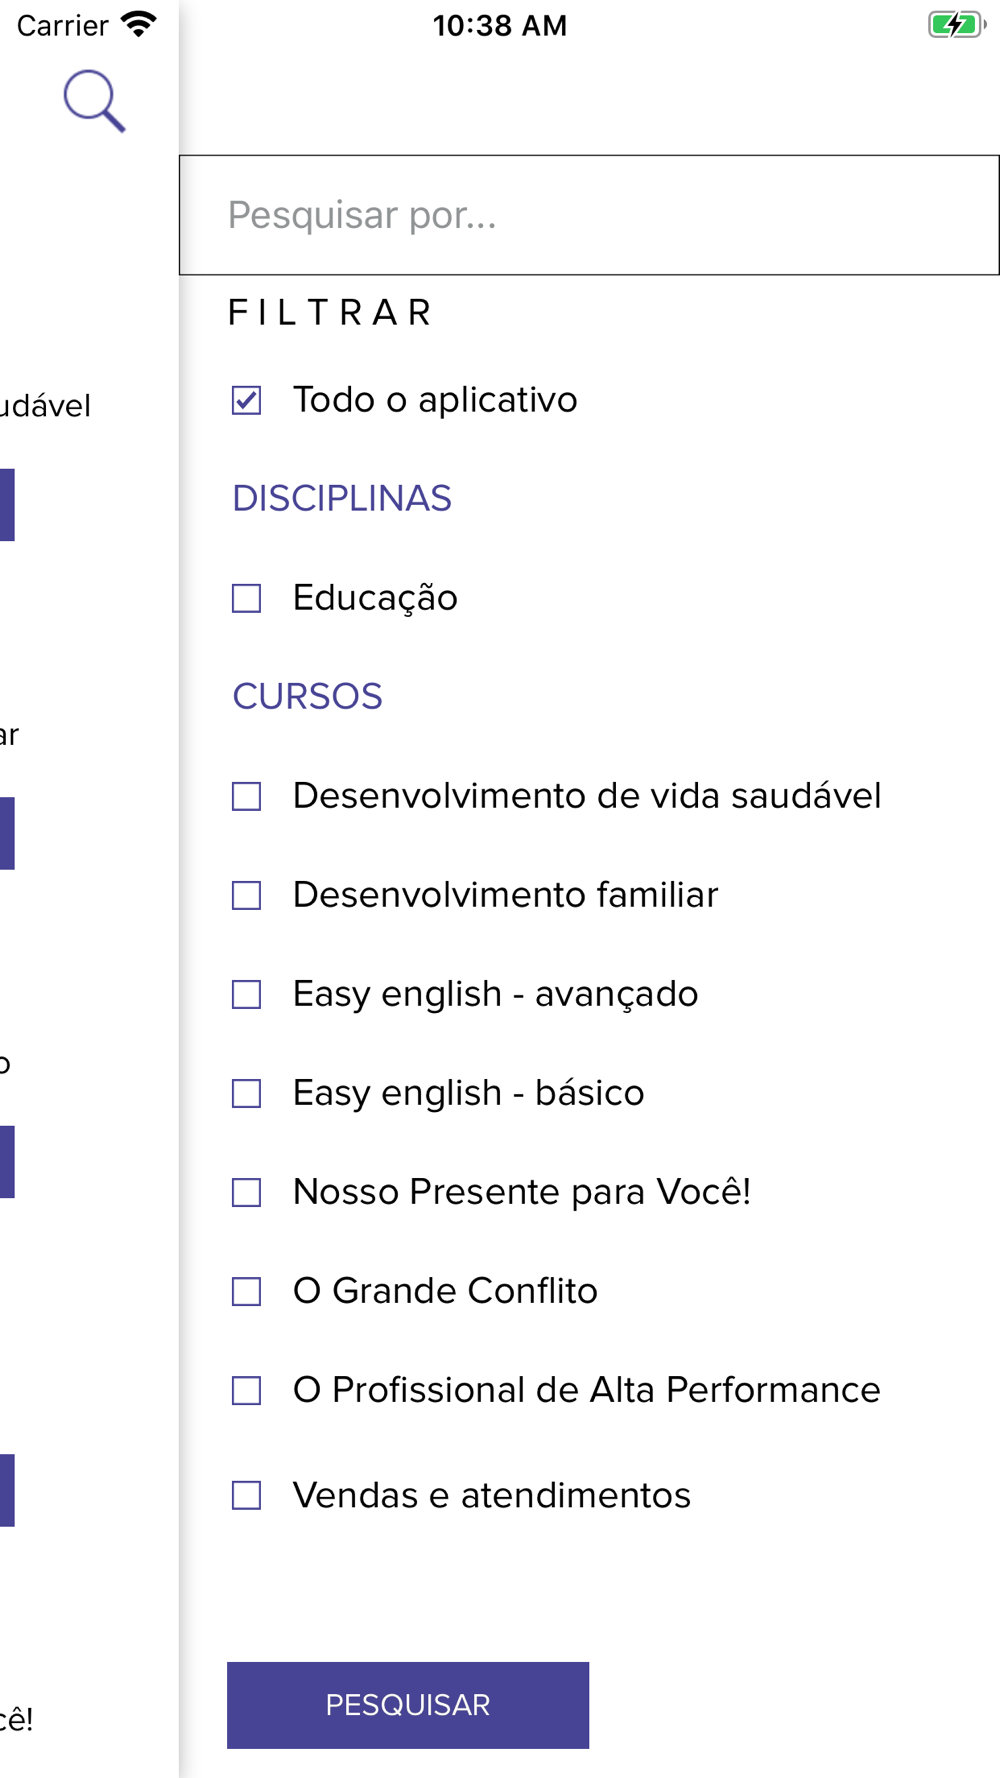Enable the Vendas e atendimentos filter

[x=246, y=1496]
